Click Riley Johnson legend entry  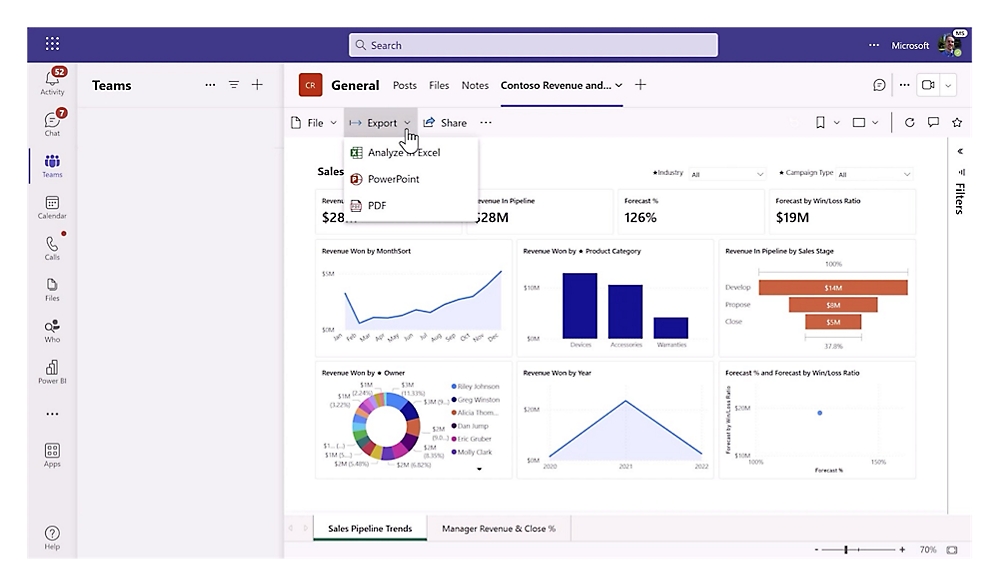475,386
